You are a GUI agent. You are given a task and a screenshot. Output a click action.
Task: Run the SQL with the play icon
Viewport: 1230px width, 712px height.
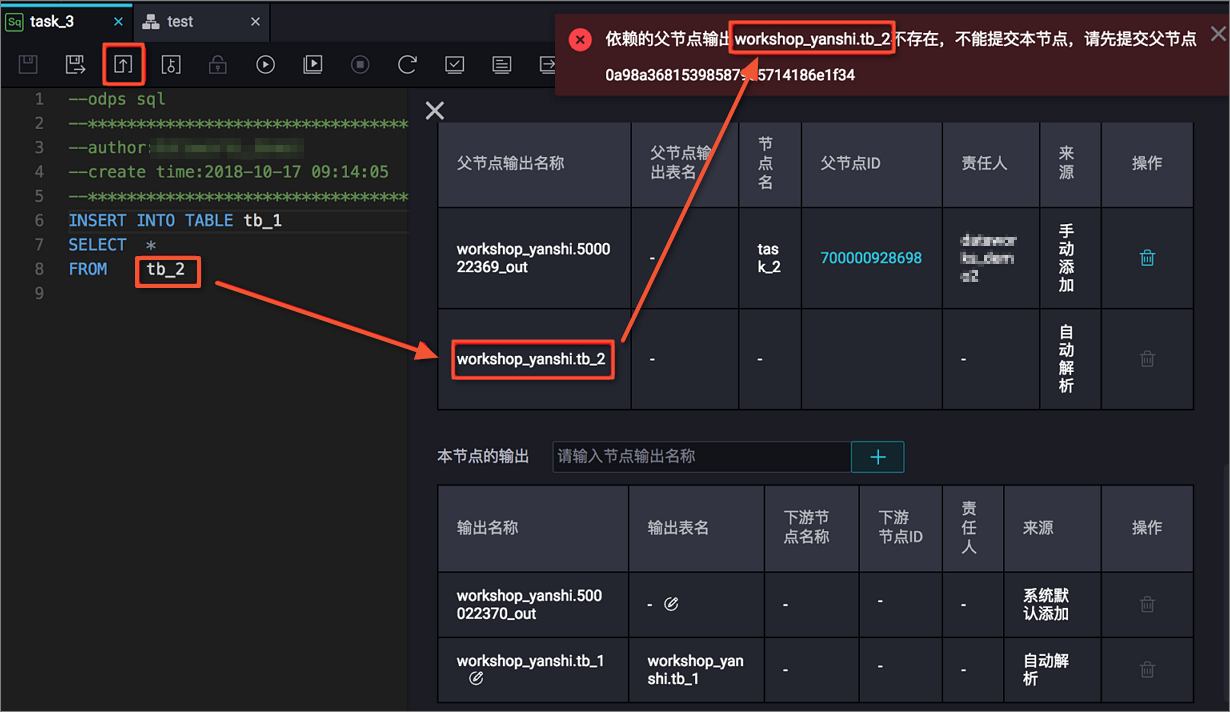(265, 65)
